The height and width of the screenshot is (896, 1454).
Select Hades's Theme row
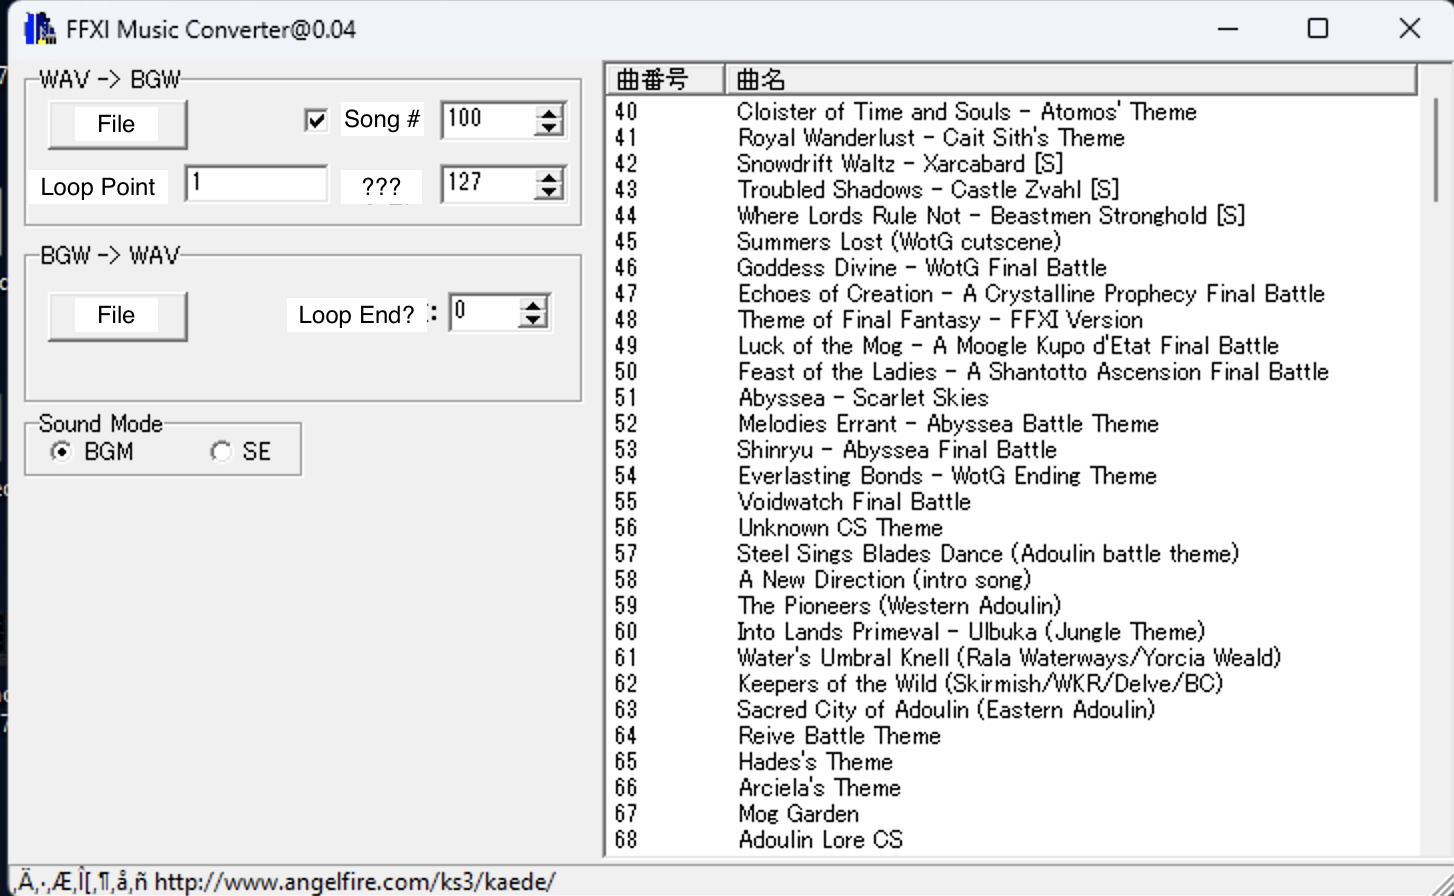click(x=1013, y=762)
